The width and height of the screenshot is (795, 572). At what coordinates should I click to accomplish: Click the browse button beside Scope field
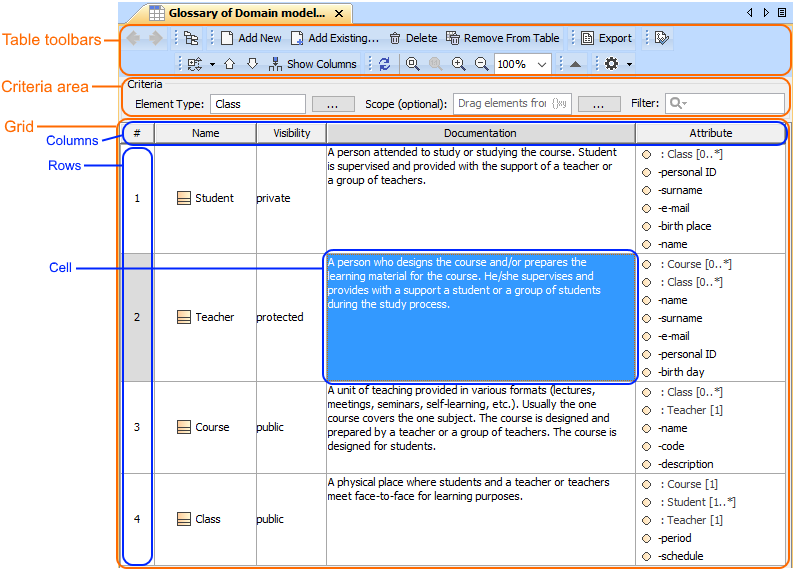(x=599, y=104)
